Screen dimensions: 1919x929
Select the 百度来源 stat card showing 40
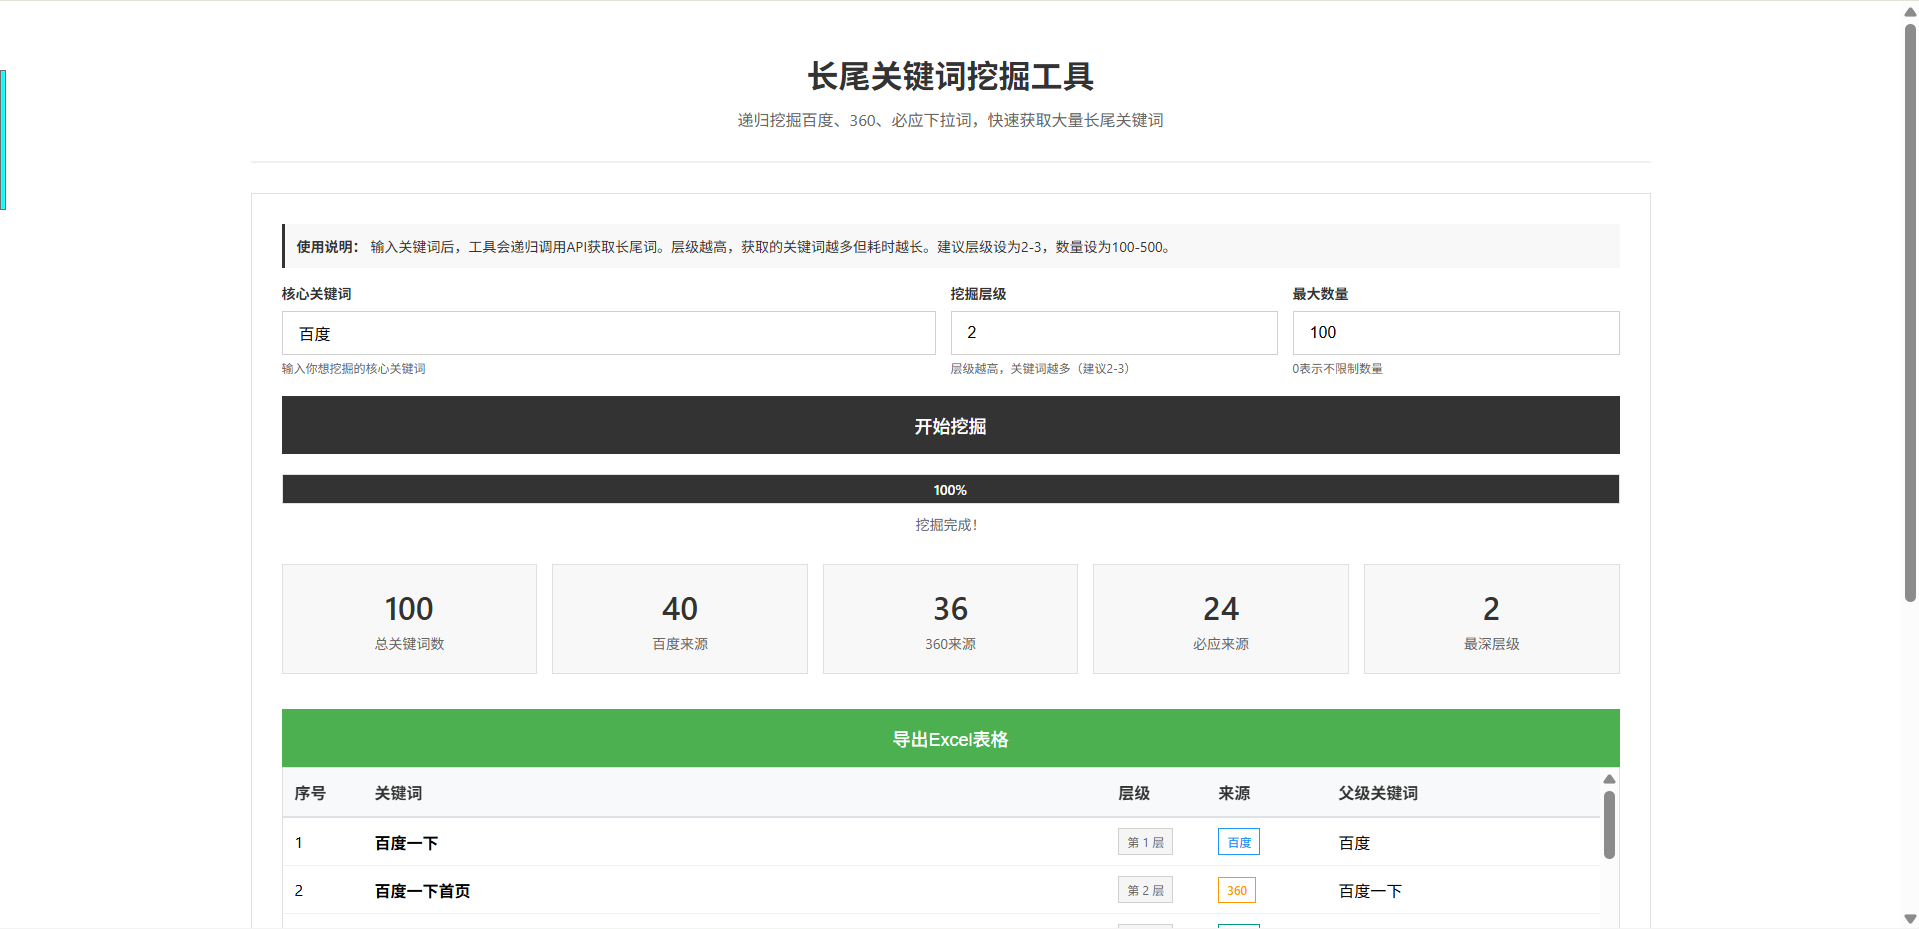point(679,618)
